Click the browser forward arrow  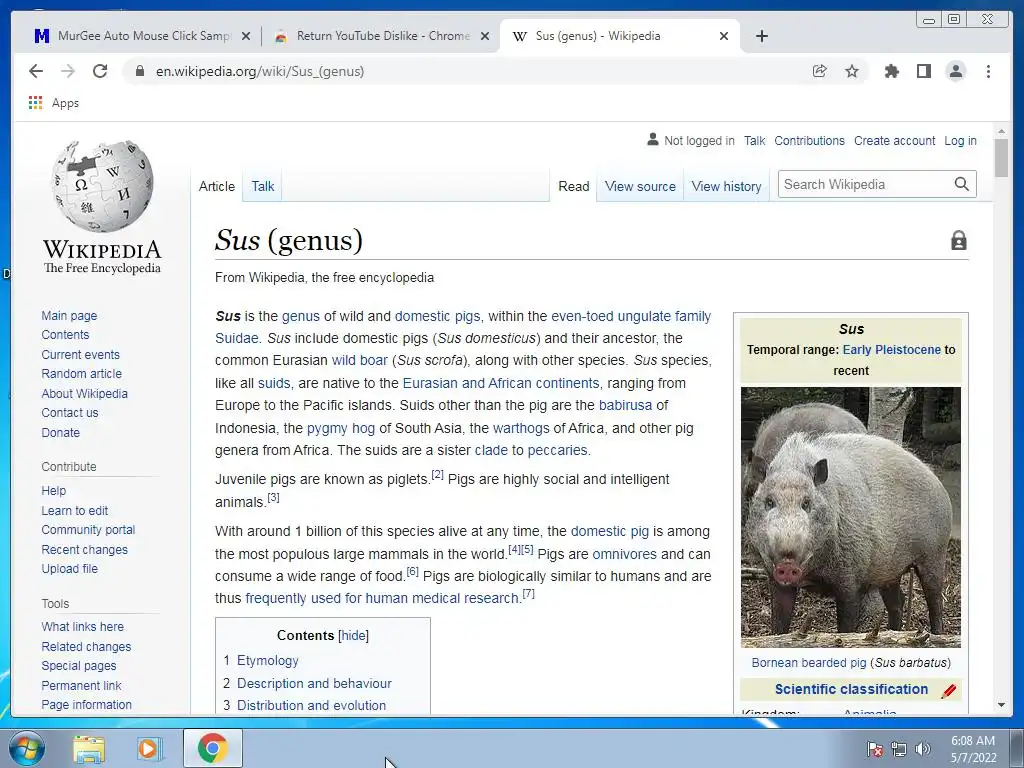click(x=68, y=71)
